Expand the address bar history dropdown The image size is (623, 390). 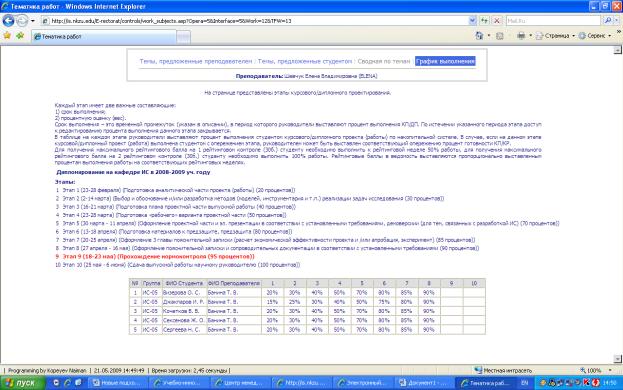click(472, 21)
